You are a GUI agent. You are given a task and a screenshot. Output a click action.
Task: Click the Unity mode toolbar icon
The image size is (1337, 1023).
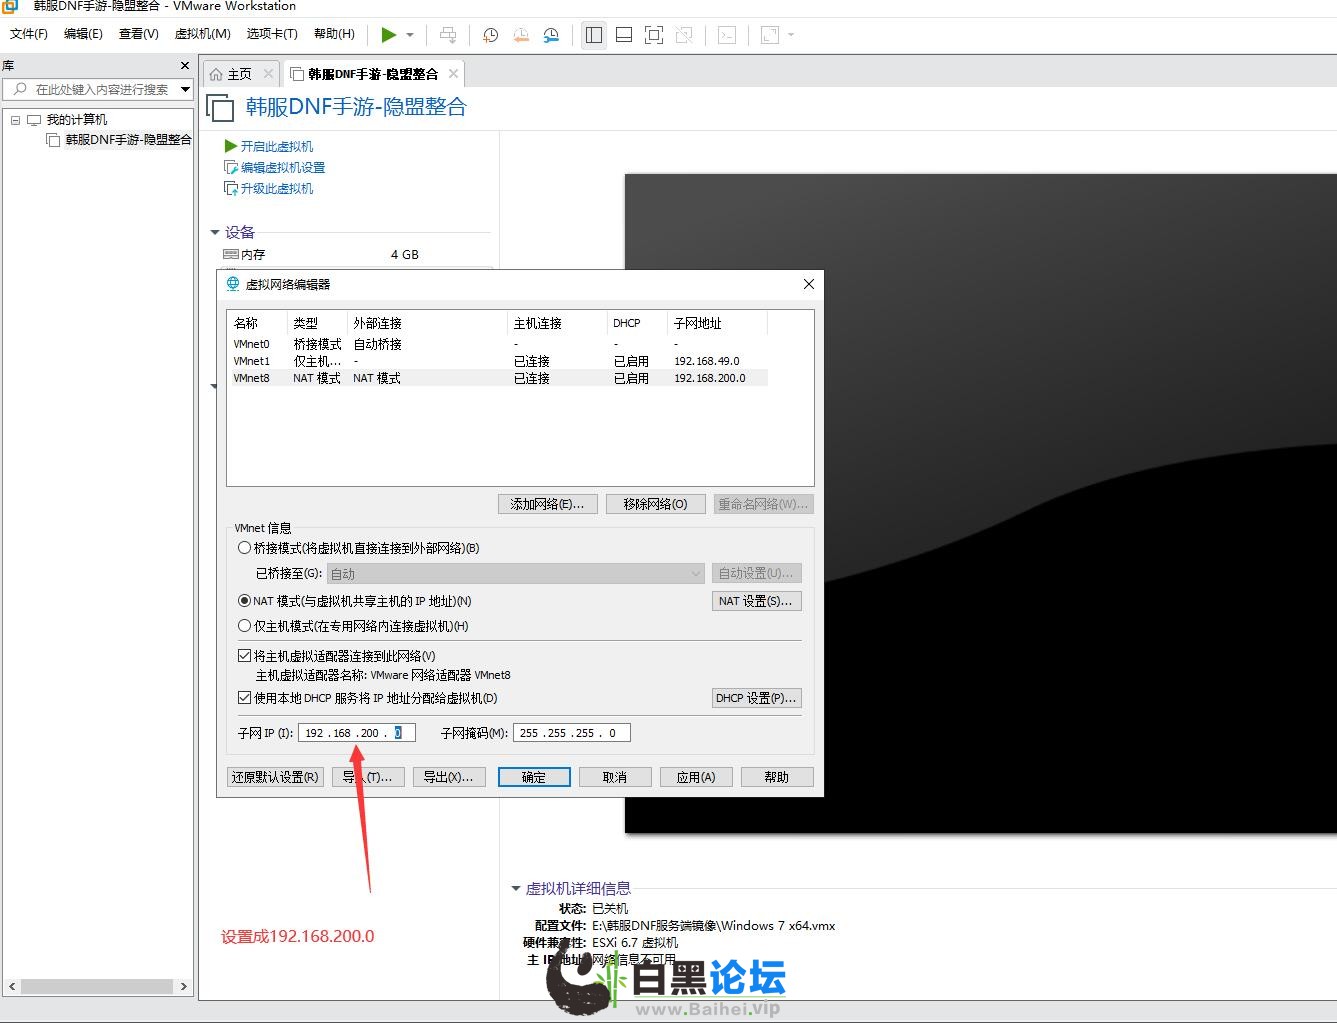point(684,35)
